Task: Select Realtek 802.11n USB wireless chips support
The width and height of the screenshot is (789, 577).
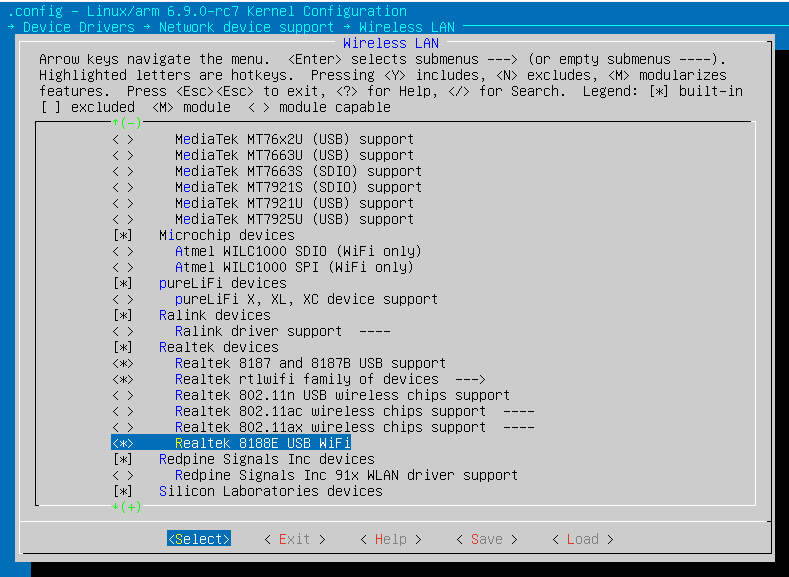Action: tap(342, 395)
